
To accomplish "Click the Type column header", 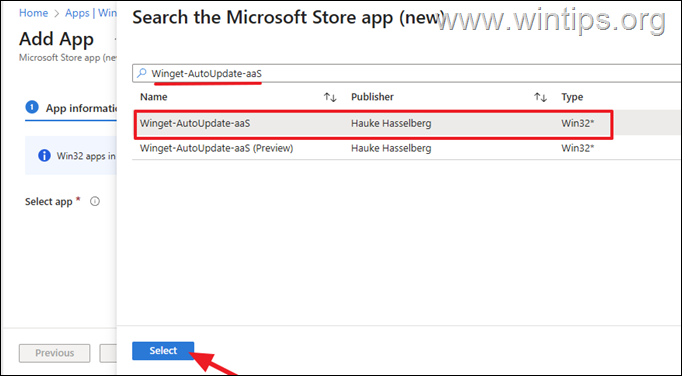I will point(572,97).
